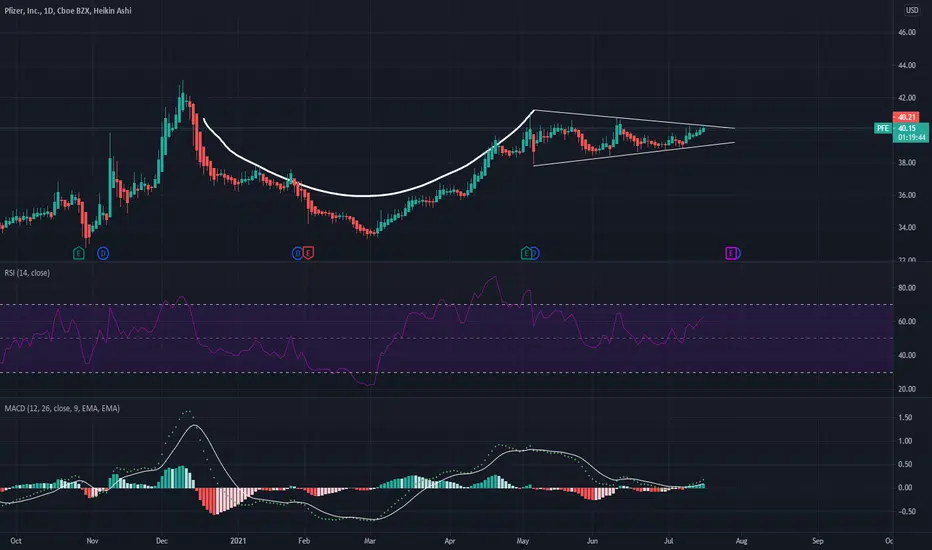Click the green 40.15 last price label
Image resolution: width=932 pixels, height=550 pixels.
point(906,128)
